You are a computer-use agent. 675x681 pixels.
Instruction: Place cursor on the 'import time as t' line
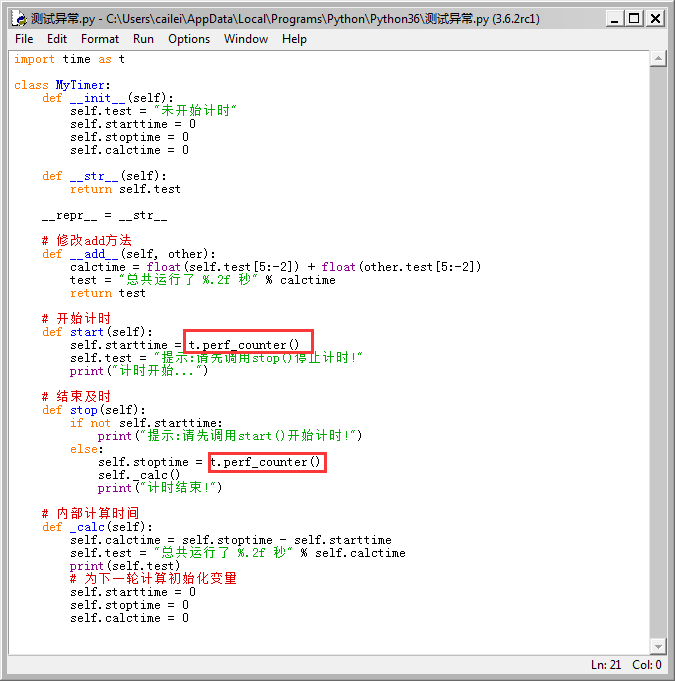(x=69, y=59)
